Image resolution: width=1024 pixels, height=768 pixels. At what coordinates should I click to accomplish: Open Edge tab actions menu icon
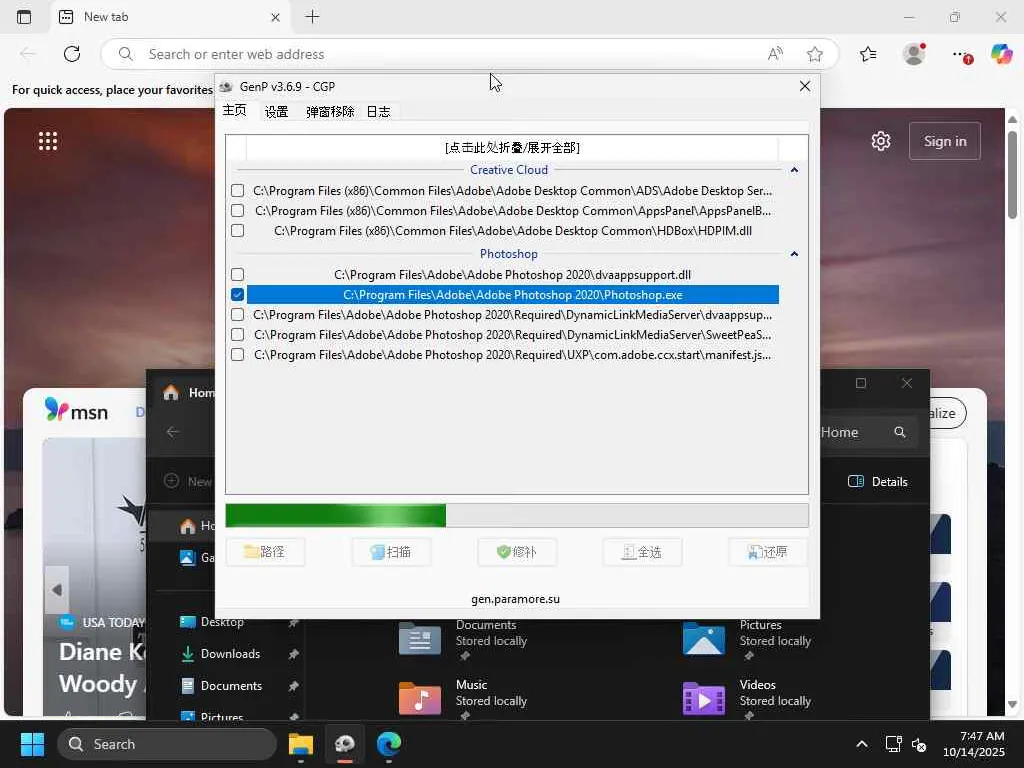[x=24, y=17]
